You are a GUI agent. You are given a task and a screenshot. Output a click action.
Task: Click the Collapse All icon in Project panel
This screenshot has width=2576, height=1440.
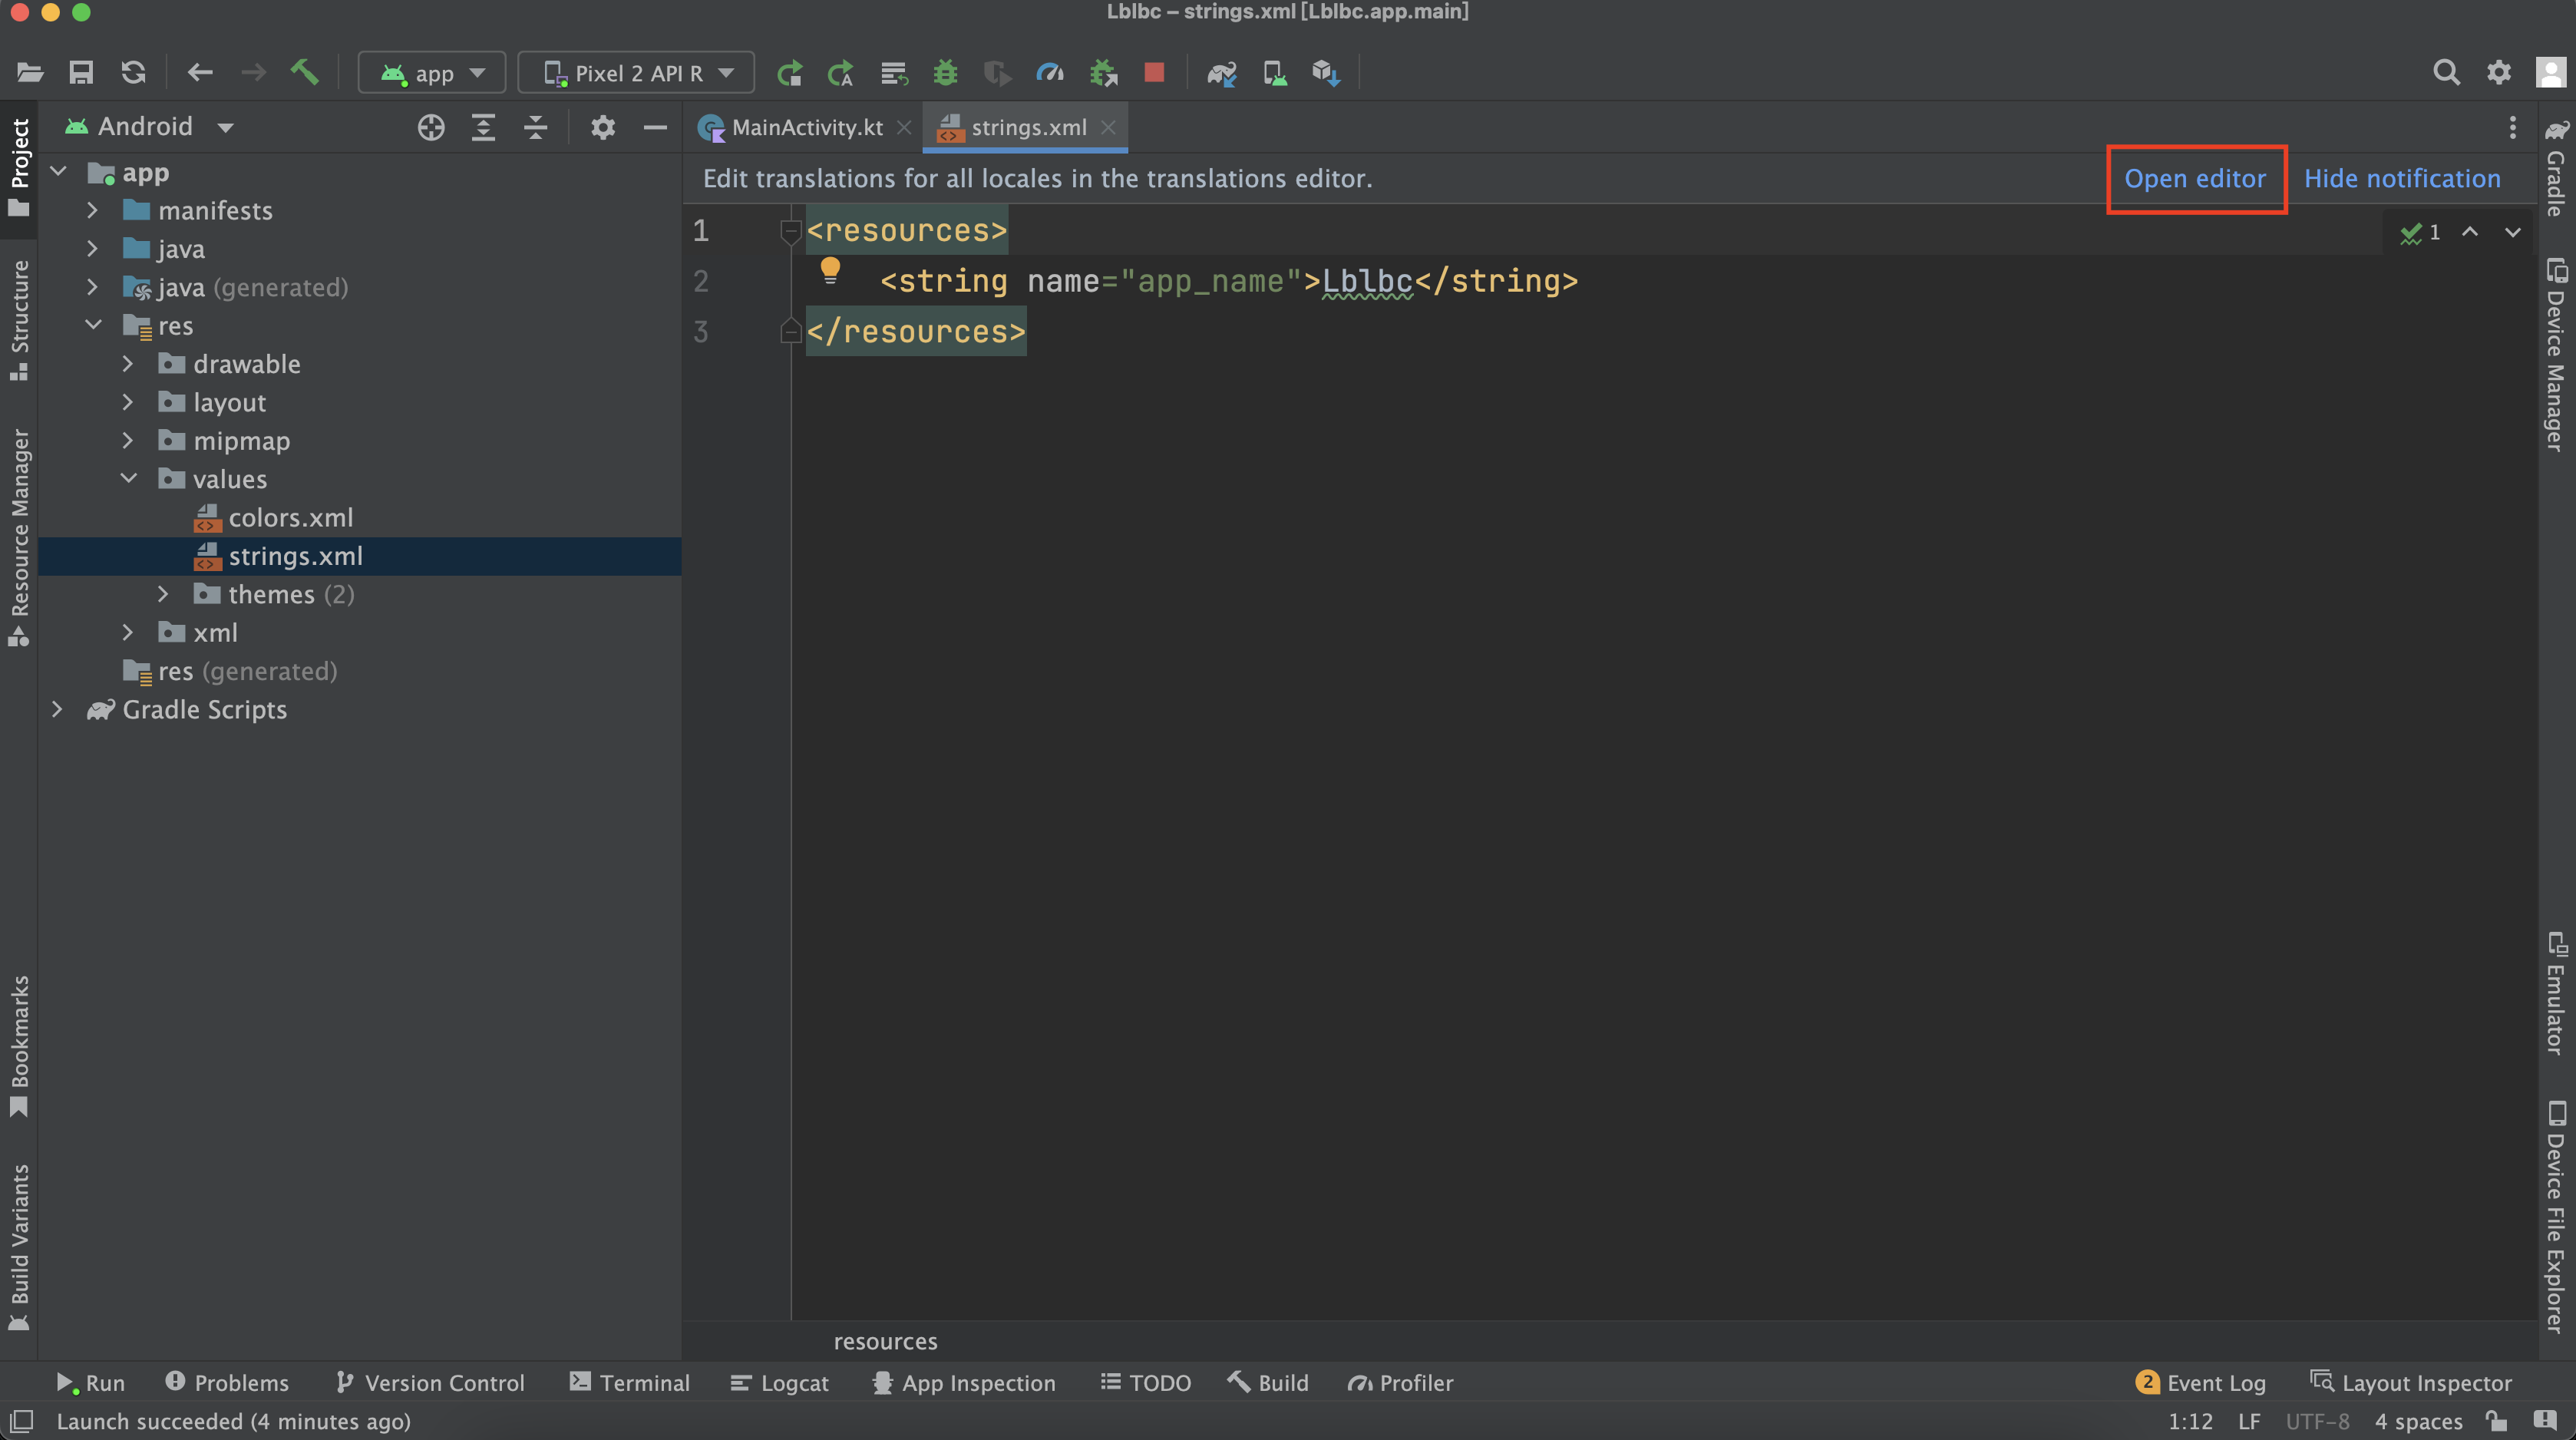click(x=536, y=127)
